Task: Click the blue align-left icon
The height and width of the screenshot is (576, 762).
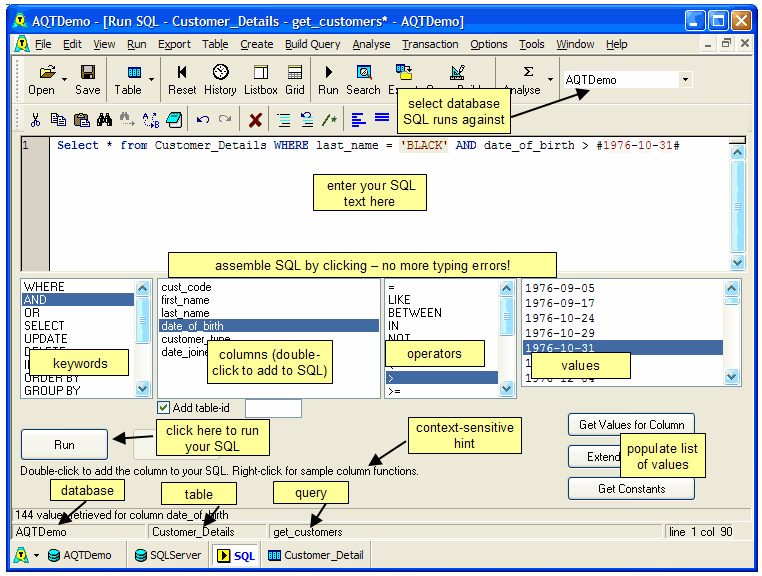Action: (x=358, y=120)
